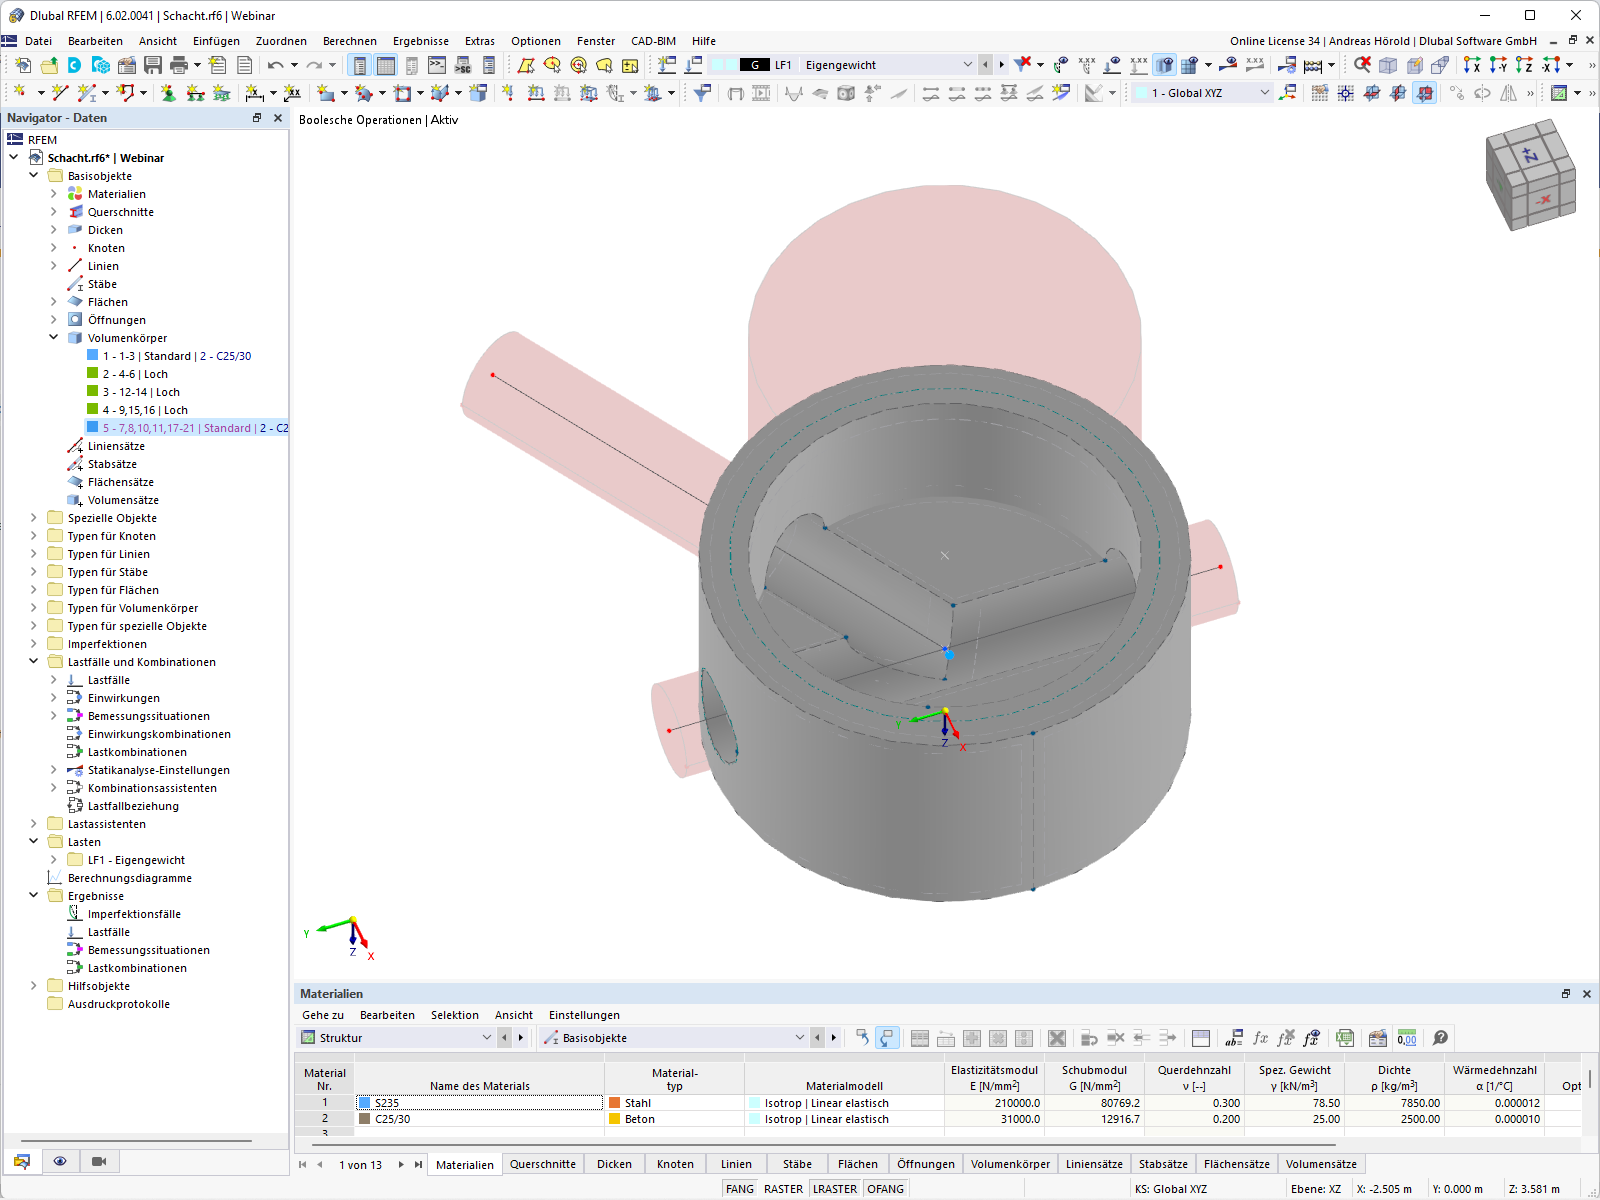Open the CAD-BIM menu

pyautogui.click(x=653, y=41)
